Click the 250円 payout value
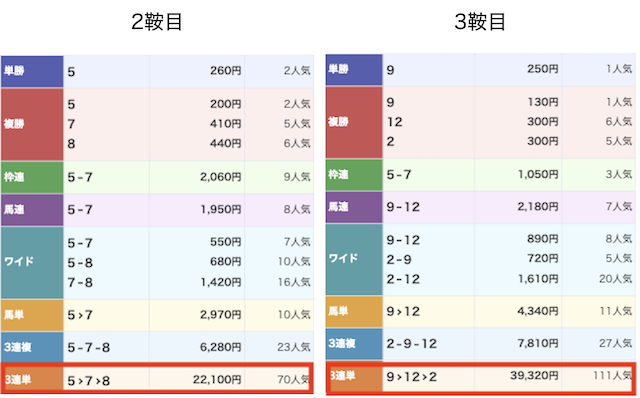Viewport: 640px width, 398px height. point(542,69)
